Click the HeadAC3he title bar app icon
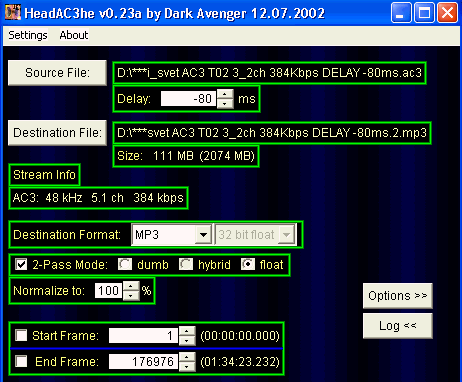Viewport: 462px width, 382px height. [x=13, y=12]
